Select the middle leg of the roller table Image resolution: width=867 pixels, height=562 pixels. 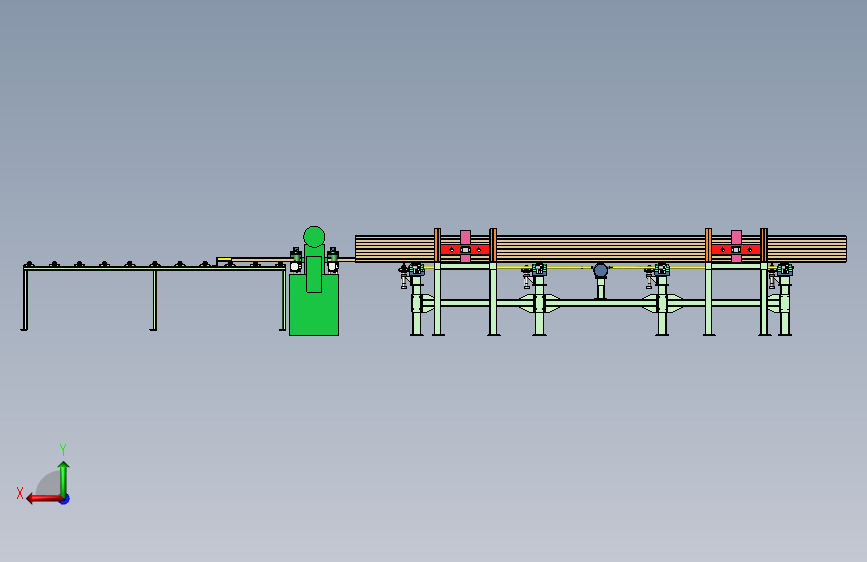click(x=154, y=300)
